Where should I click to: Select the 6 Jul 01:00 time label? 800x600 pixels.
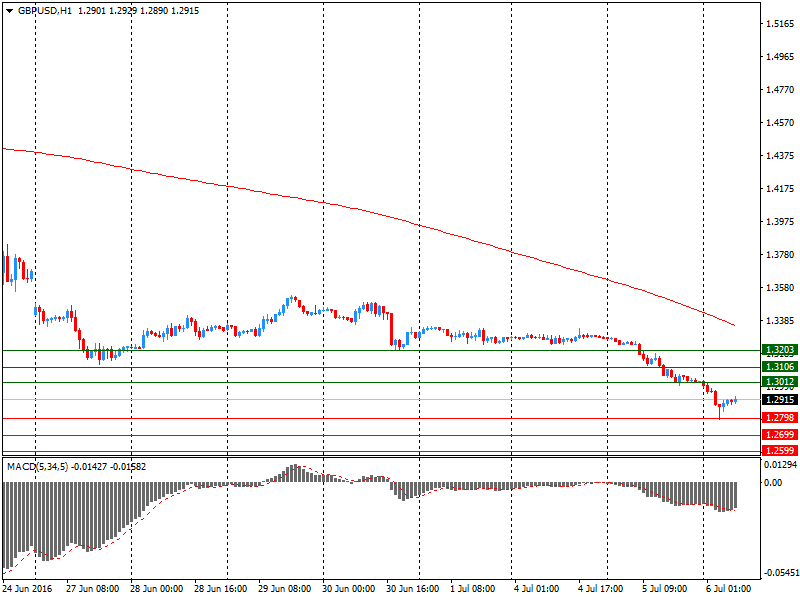click(728, 589)
